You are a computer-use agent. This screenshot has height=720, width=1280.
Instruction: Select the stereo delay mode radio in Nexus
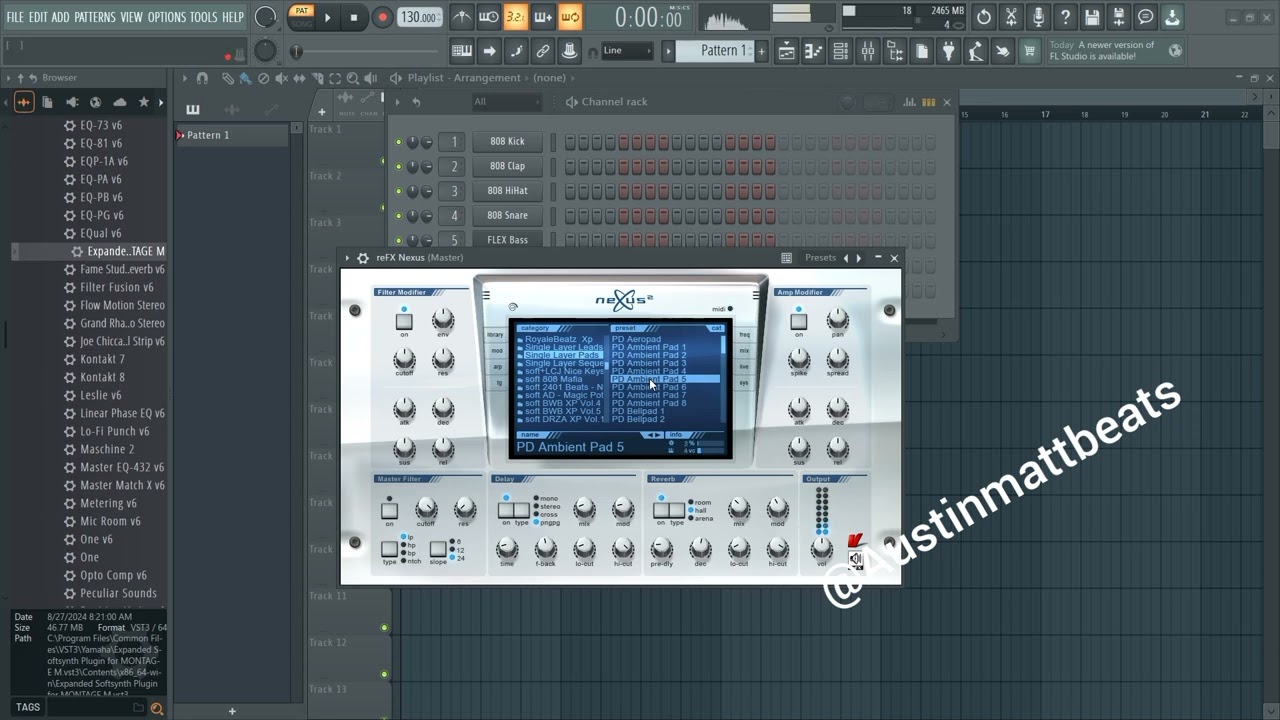coord(536,506)
